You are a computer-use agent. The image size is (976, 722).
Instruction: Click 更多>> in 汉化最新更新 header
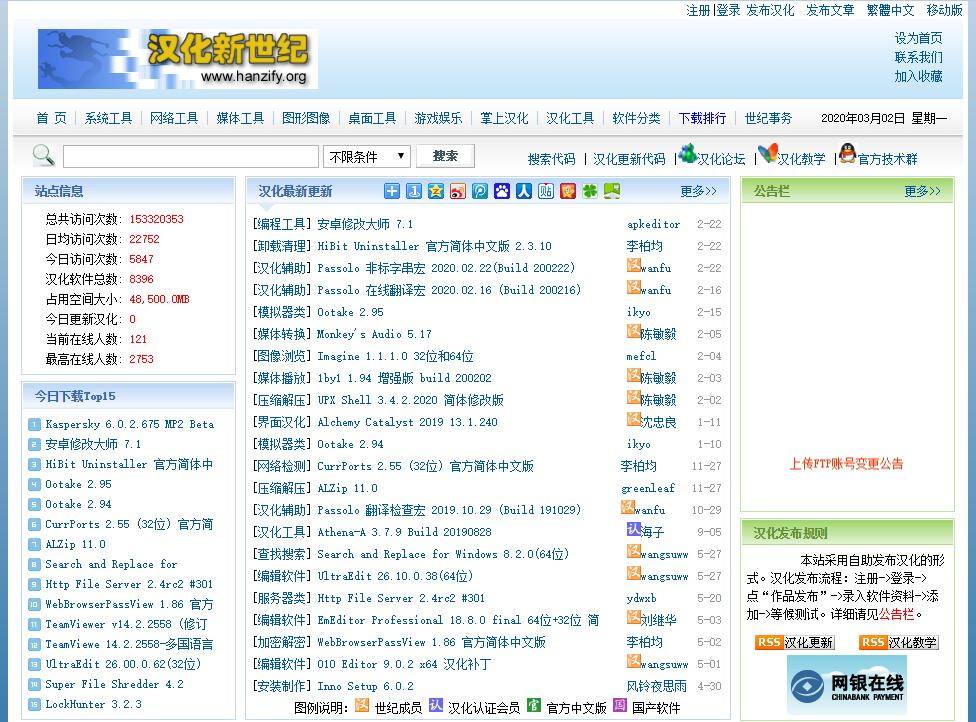point(698,191)
